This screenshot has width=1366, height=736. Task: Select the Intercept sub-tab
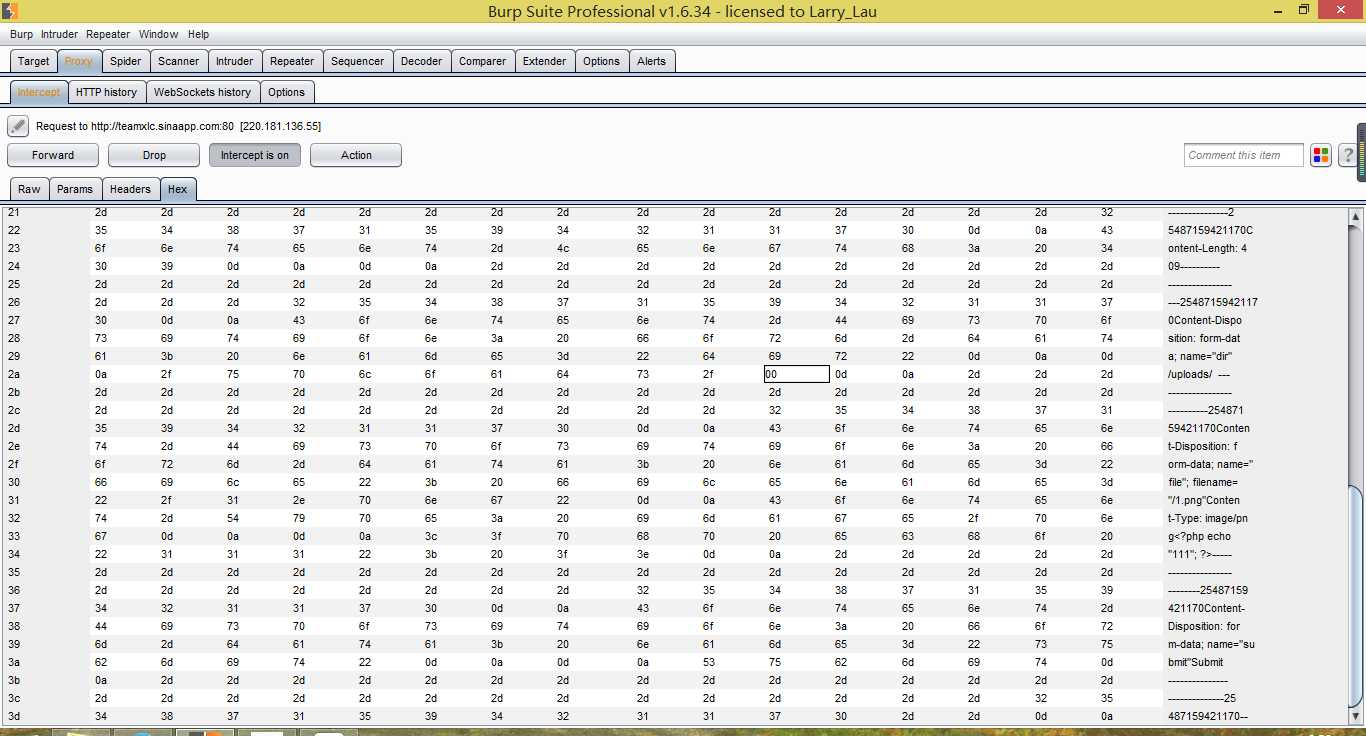pos(39,92)
